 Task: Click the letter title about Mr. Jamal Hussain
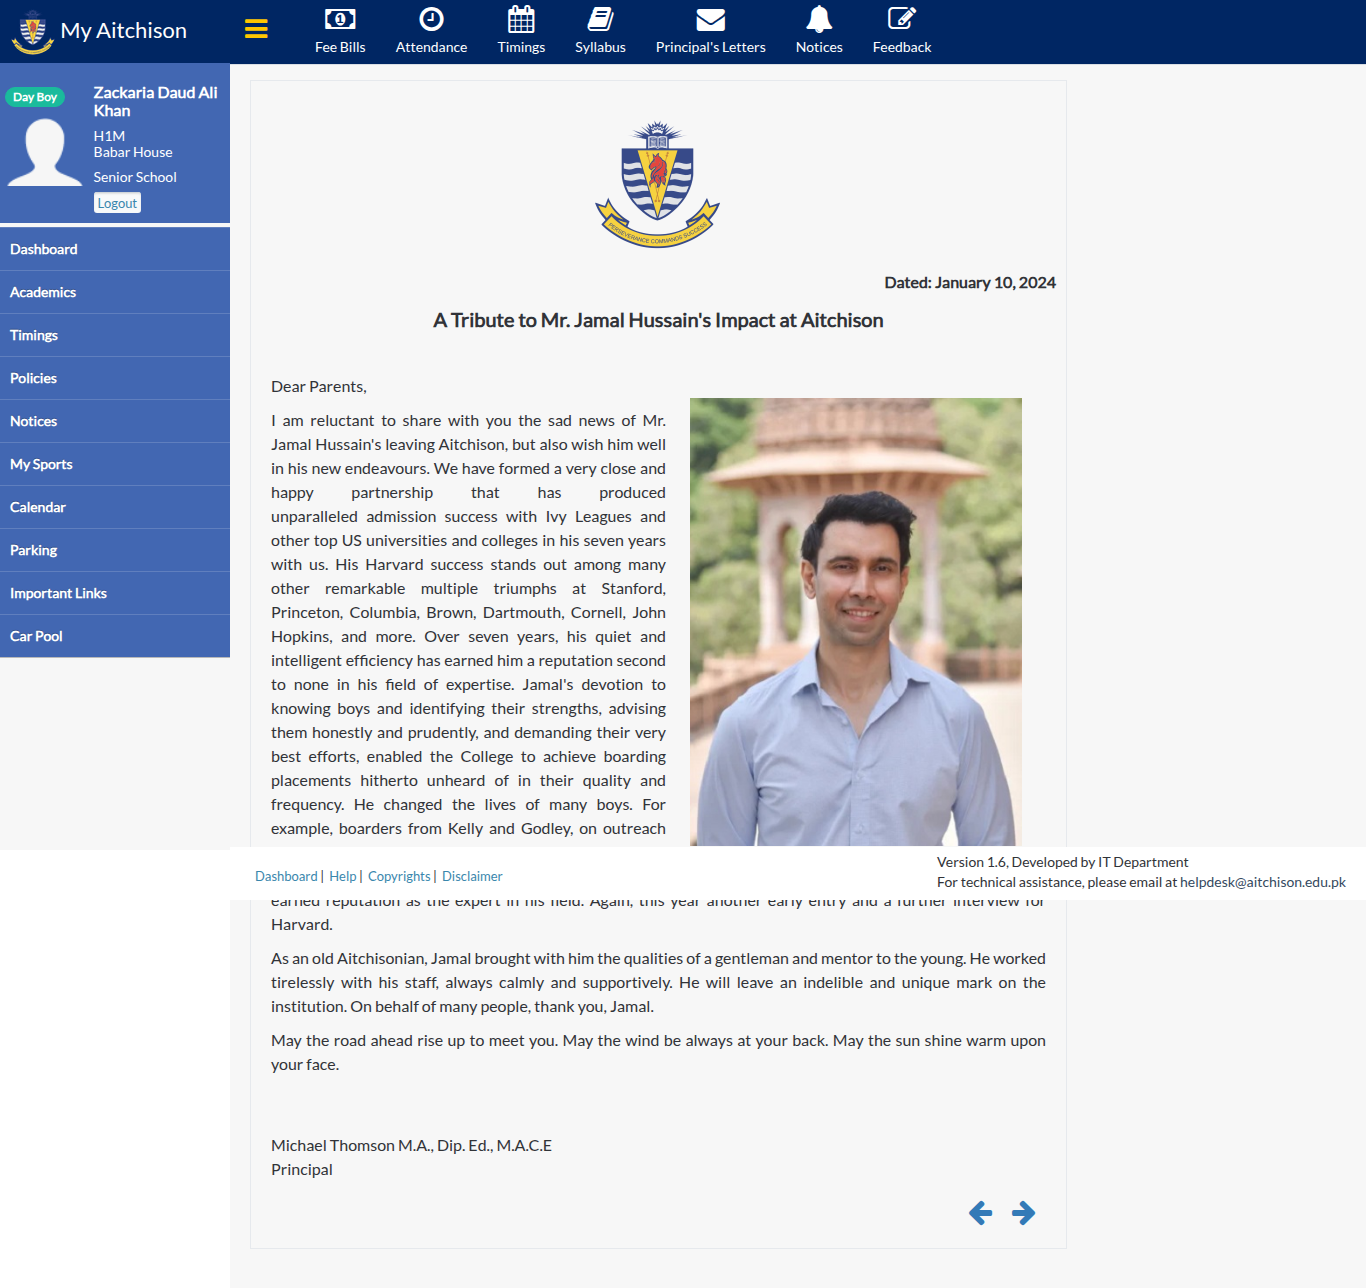point(658,320)
